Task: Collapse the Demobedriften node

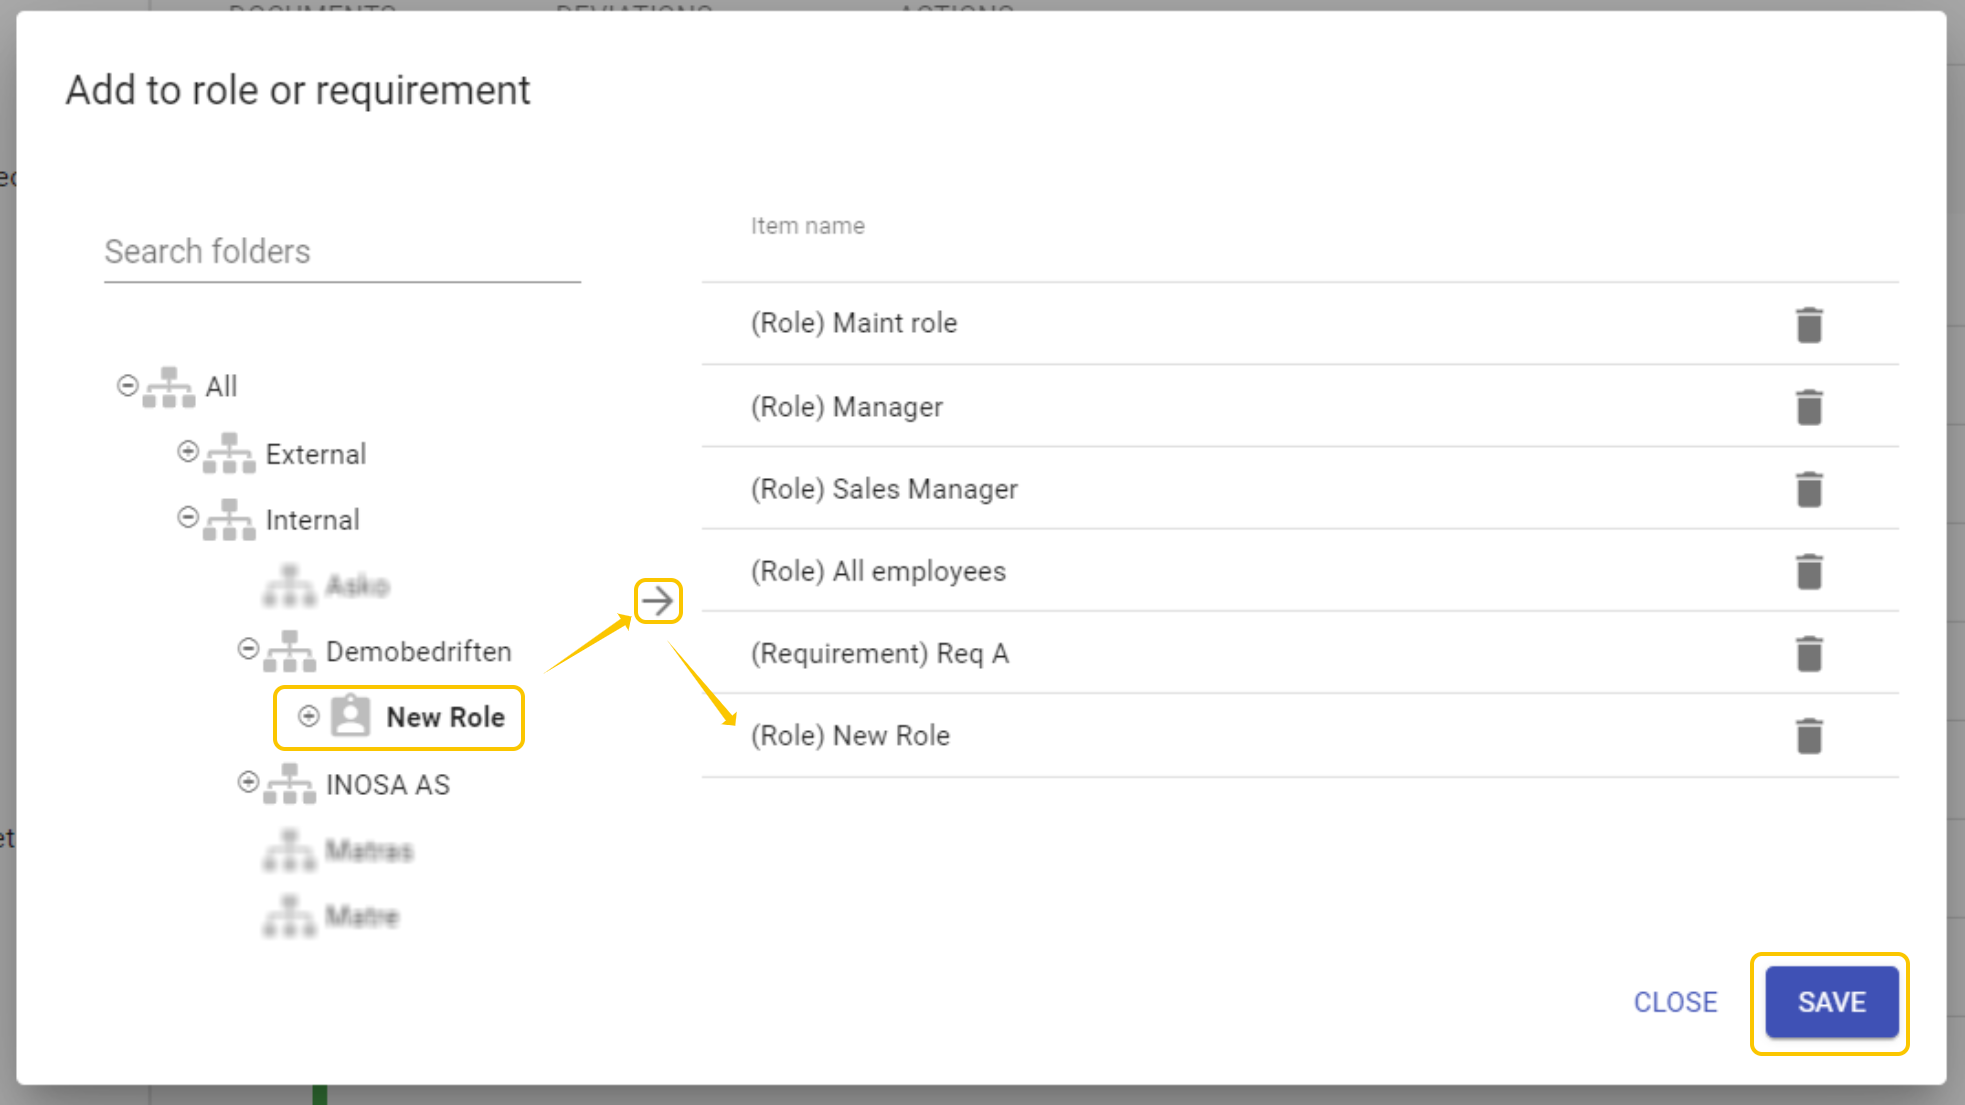Action: coord(248,649)
